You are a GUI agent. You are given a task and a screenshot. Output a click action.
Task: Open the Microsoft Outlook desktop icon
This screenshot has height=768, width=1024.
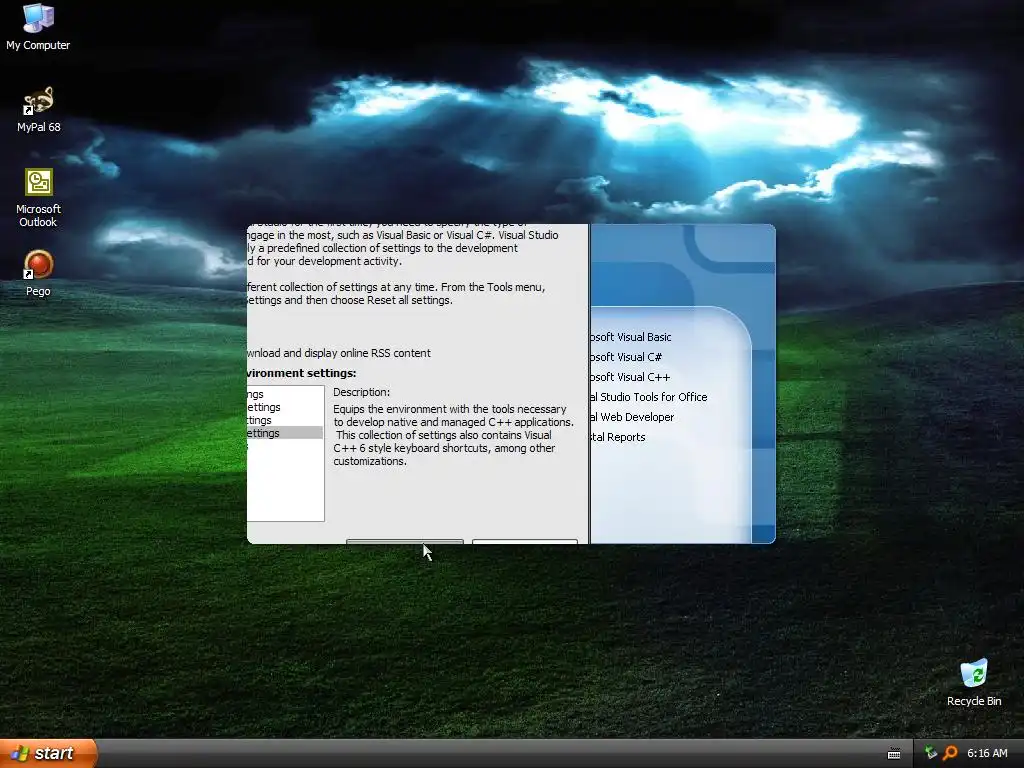(x=39, y=198)
